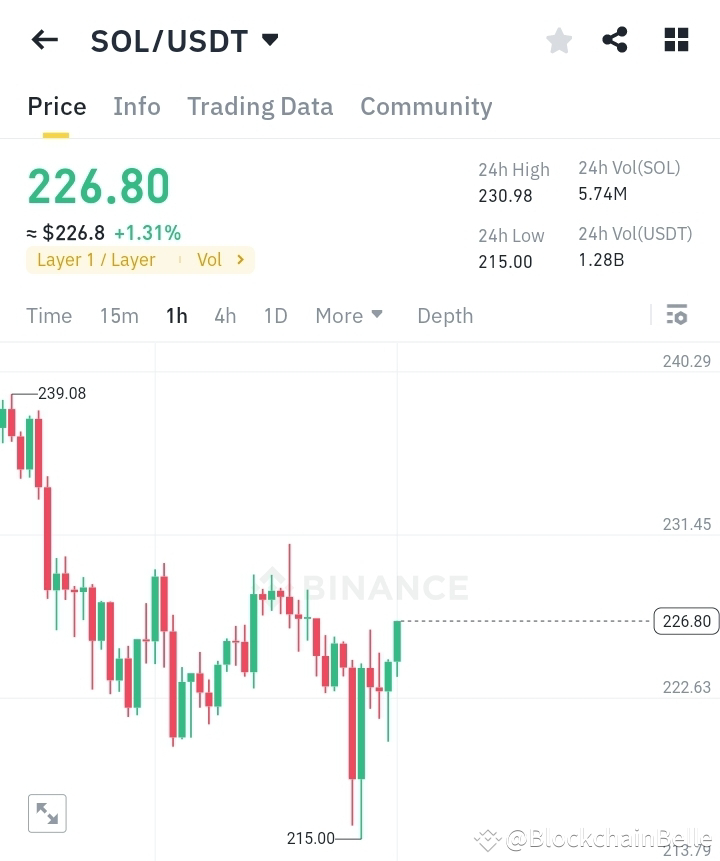Screen dimensions: 720x861
Task: Open chart indicator settings icon beside Depth
Action: coord(676,315)
